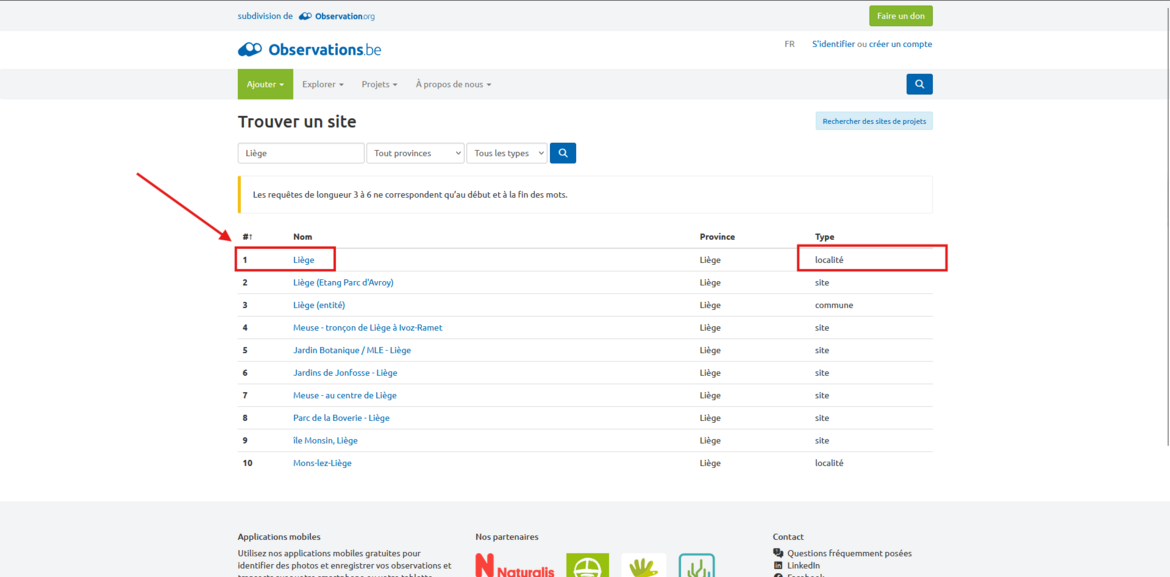Image resolution: width=1170 pixels, height=577 pixels.
Task: Open the À propos de nous menu
Action: (453, 84)
